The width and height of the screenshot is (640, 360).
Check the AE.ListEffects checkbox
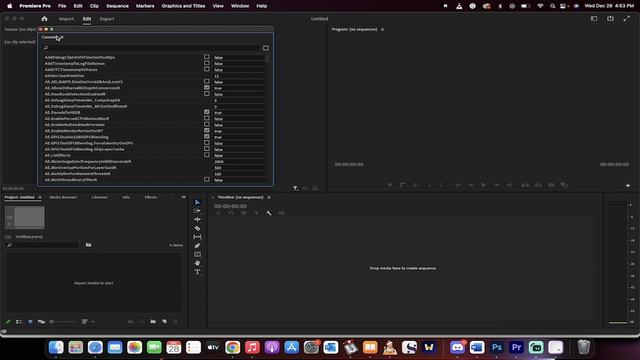[207, 155]
